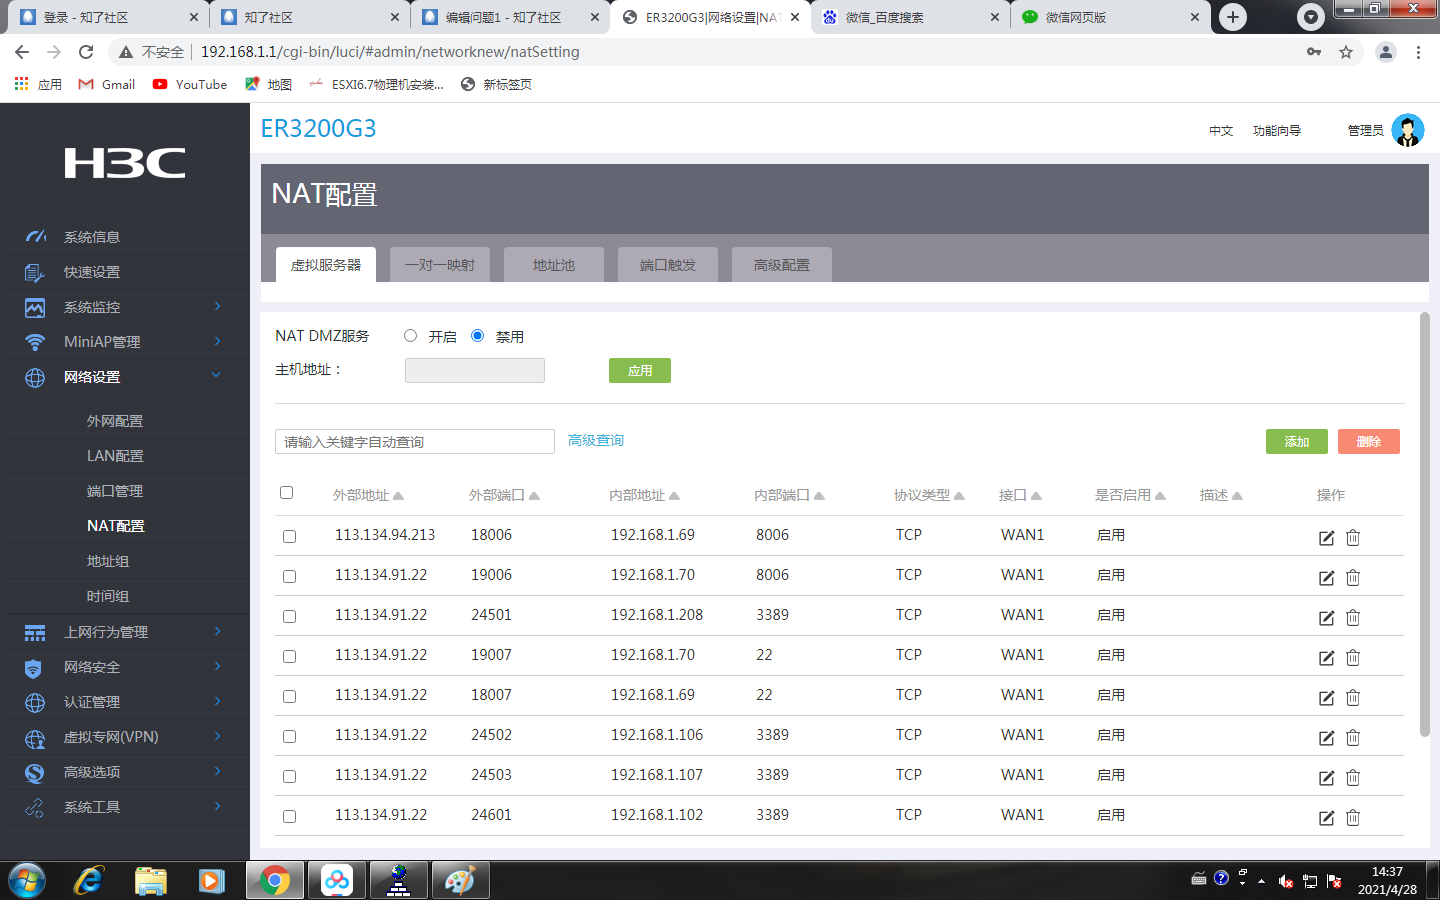Select the NAT DMZ 禁用 radio button

pyautogui.click(x=477, y=336)
